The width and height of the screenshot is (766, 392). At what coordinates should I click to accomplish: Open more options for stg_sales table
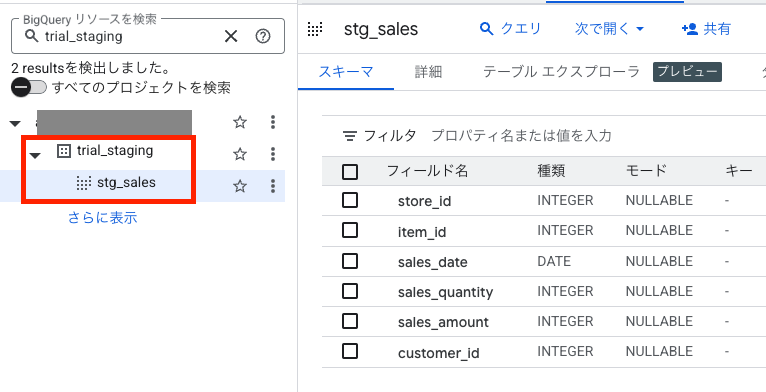pyautogui.click(x=273, y=186)
